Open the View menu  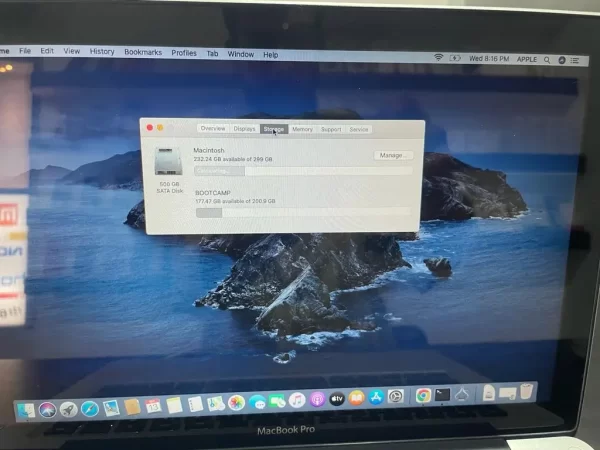[72, 51]
